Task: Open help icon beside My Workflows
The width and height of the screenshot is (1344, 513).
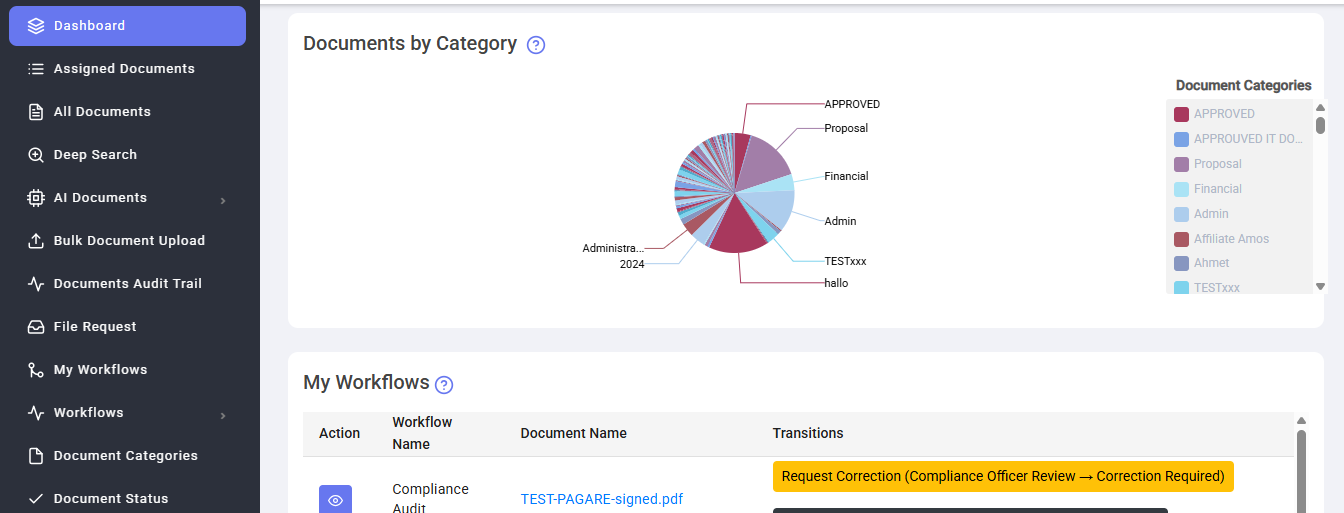Action: point(444,385)
